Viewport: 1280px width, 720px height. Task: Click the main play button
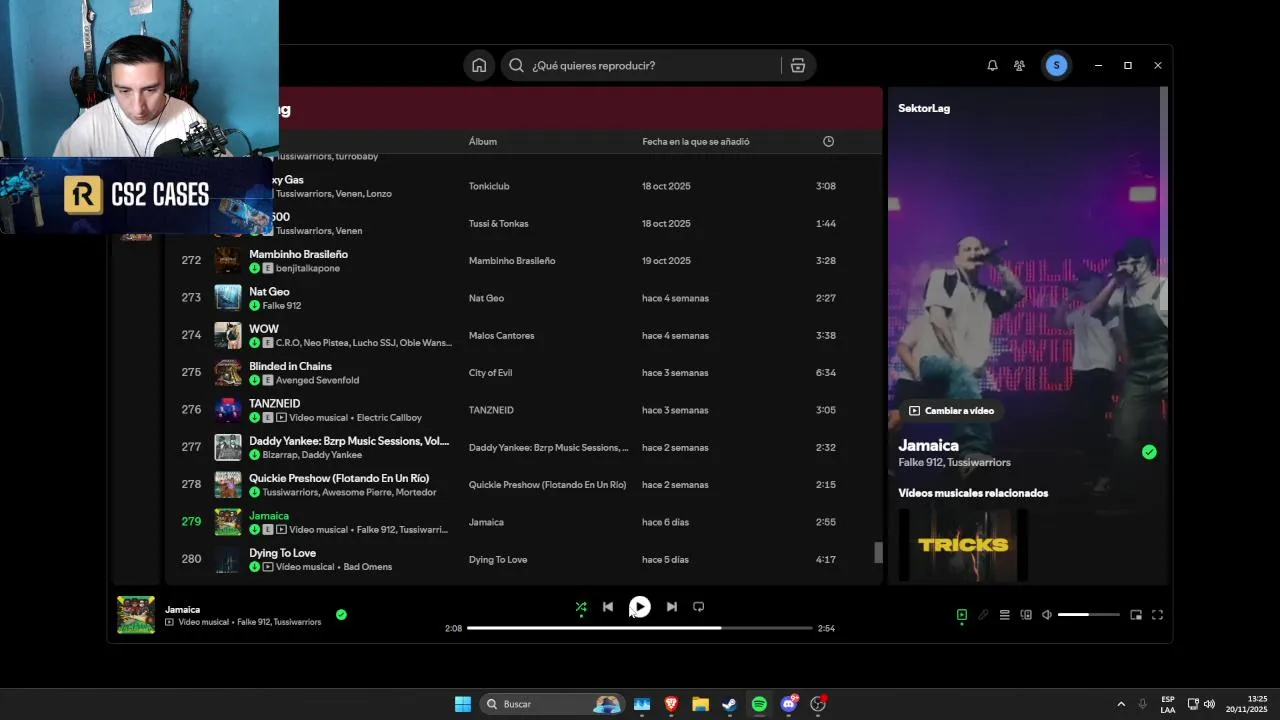point(640,607)
